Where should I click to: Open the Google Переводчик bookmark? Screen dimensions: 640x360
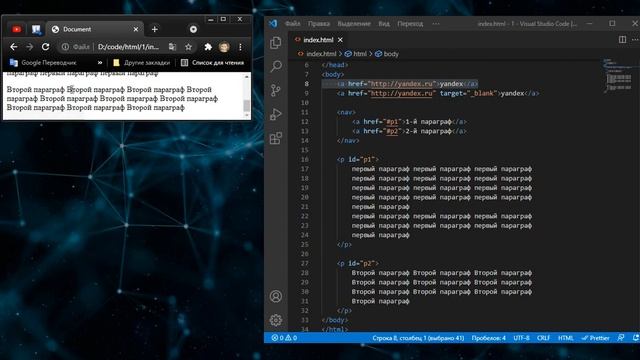pos(43,62)
